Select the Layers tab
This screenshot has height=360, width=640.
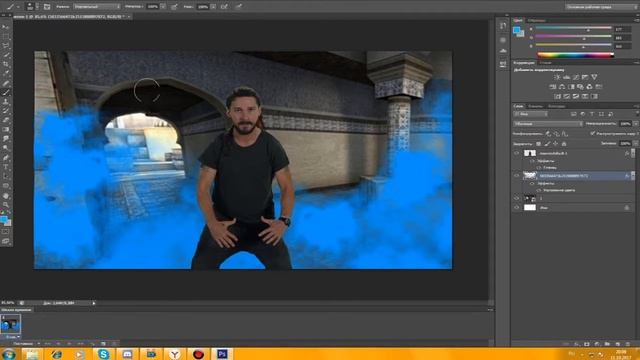(x=518, y=106)
